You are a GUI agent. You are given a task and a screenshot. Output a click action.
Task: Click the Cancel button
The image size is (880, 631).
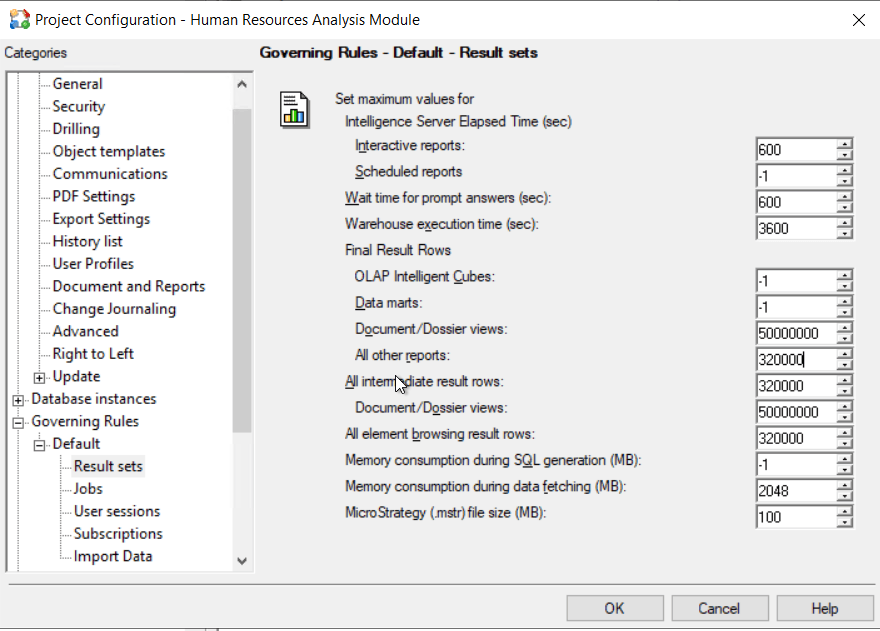pyautogui.click(x=718, y=608)
